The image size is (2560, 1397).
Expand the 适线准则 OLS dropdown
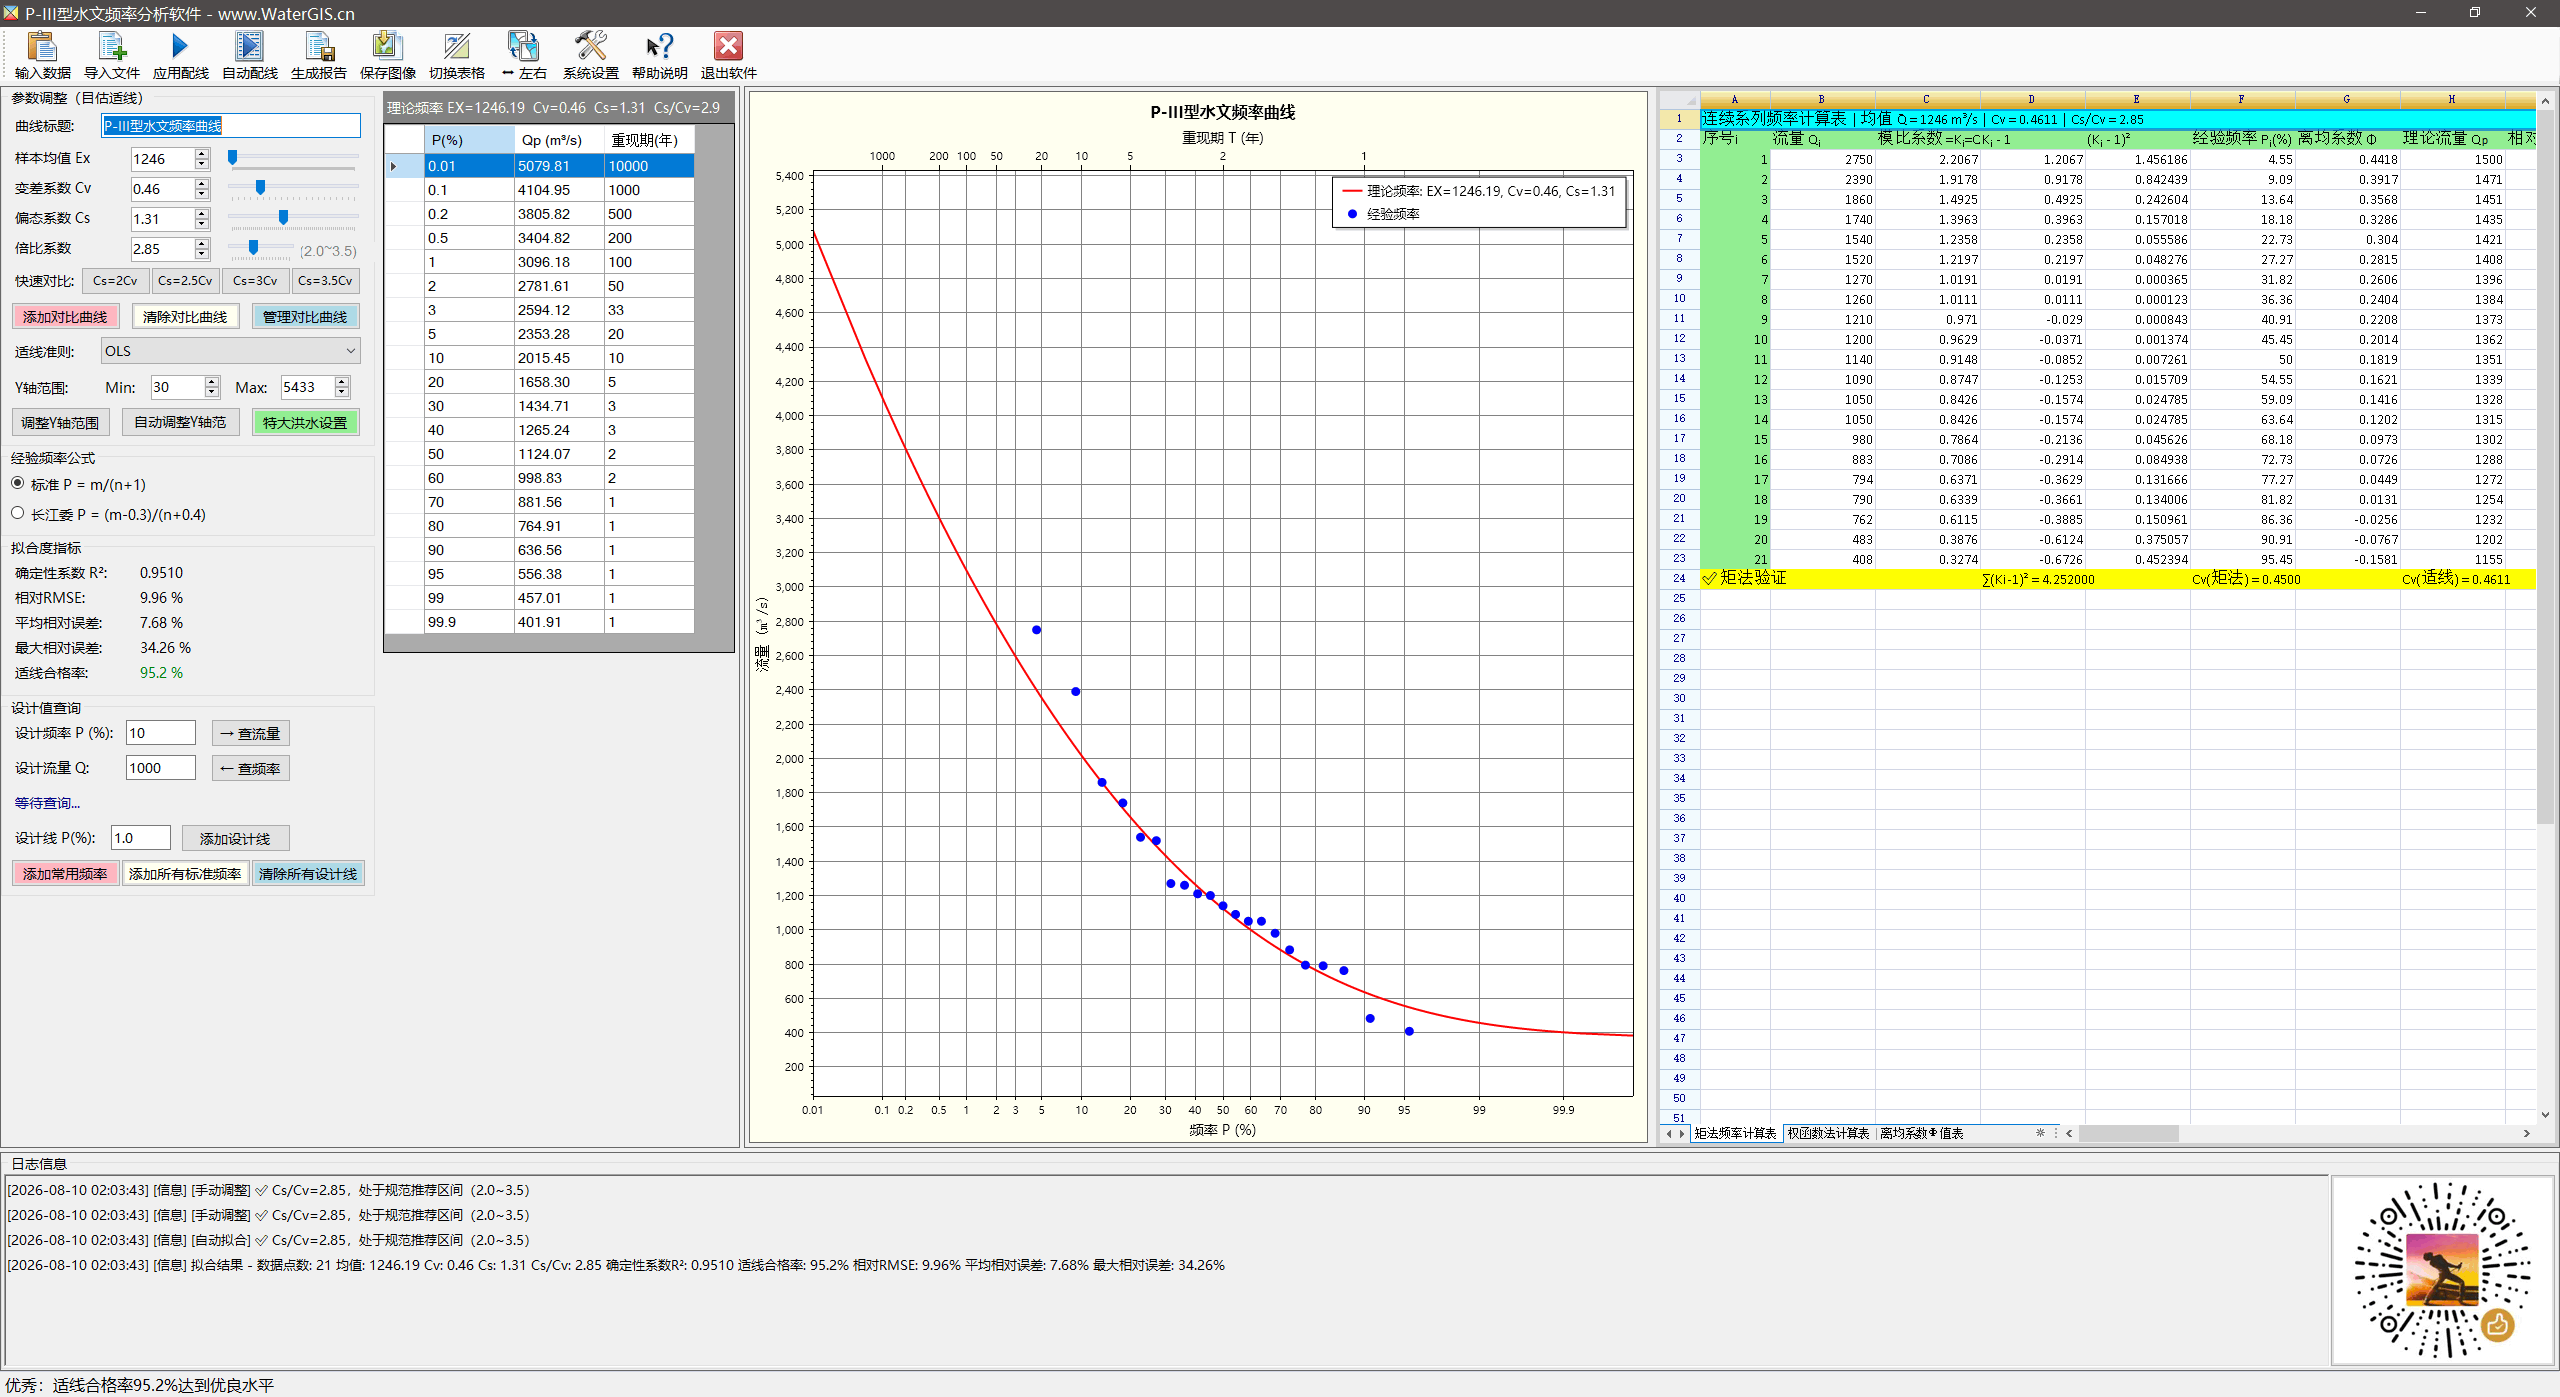pos(230,351)
